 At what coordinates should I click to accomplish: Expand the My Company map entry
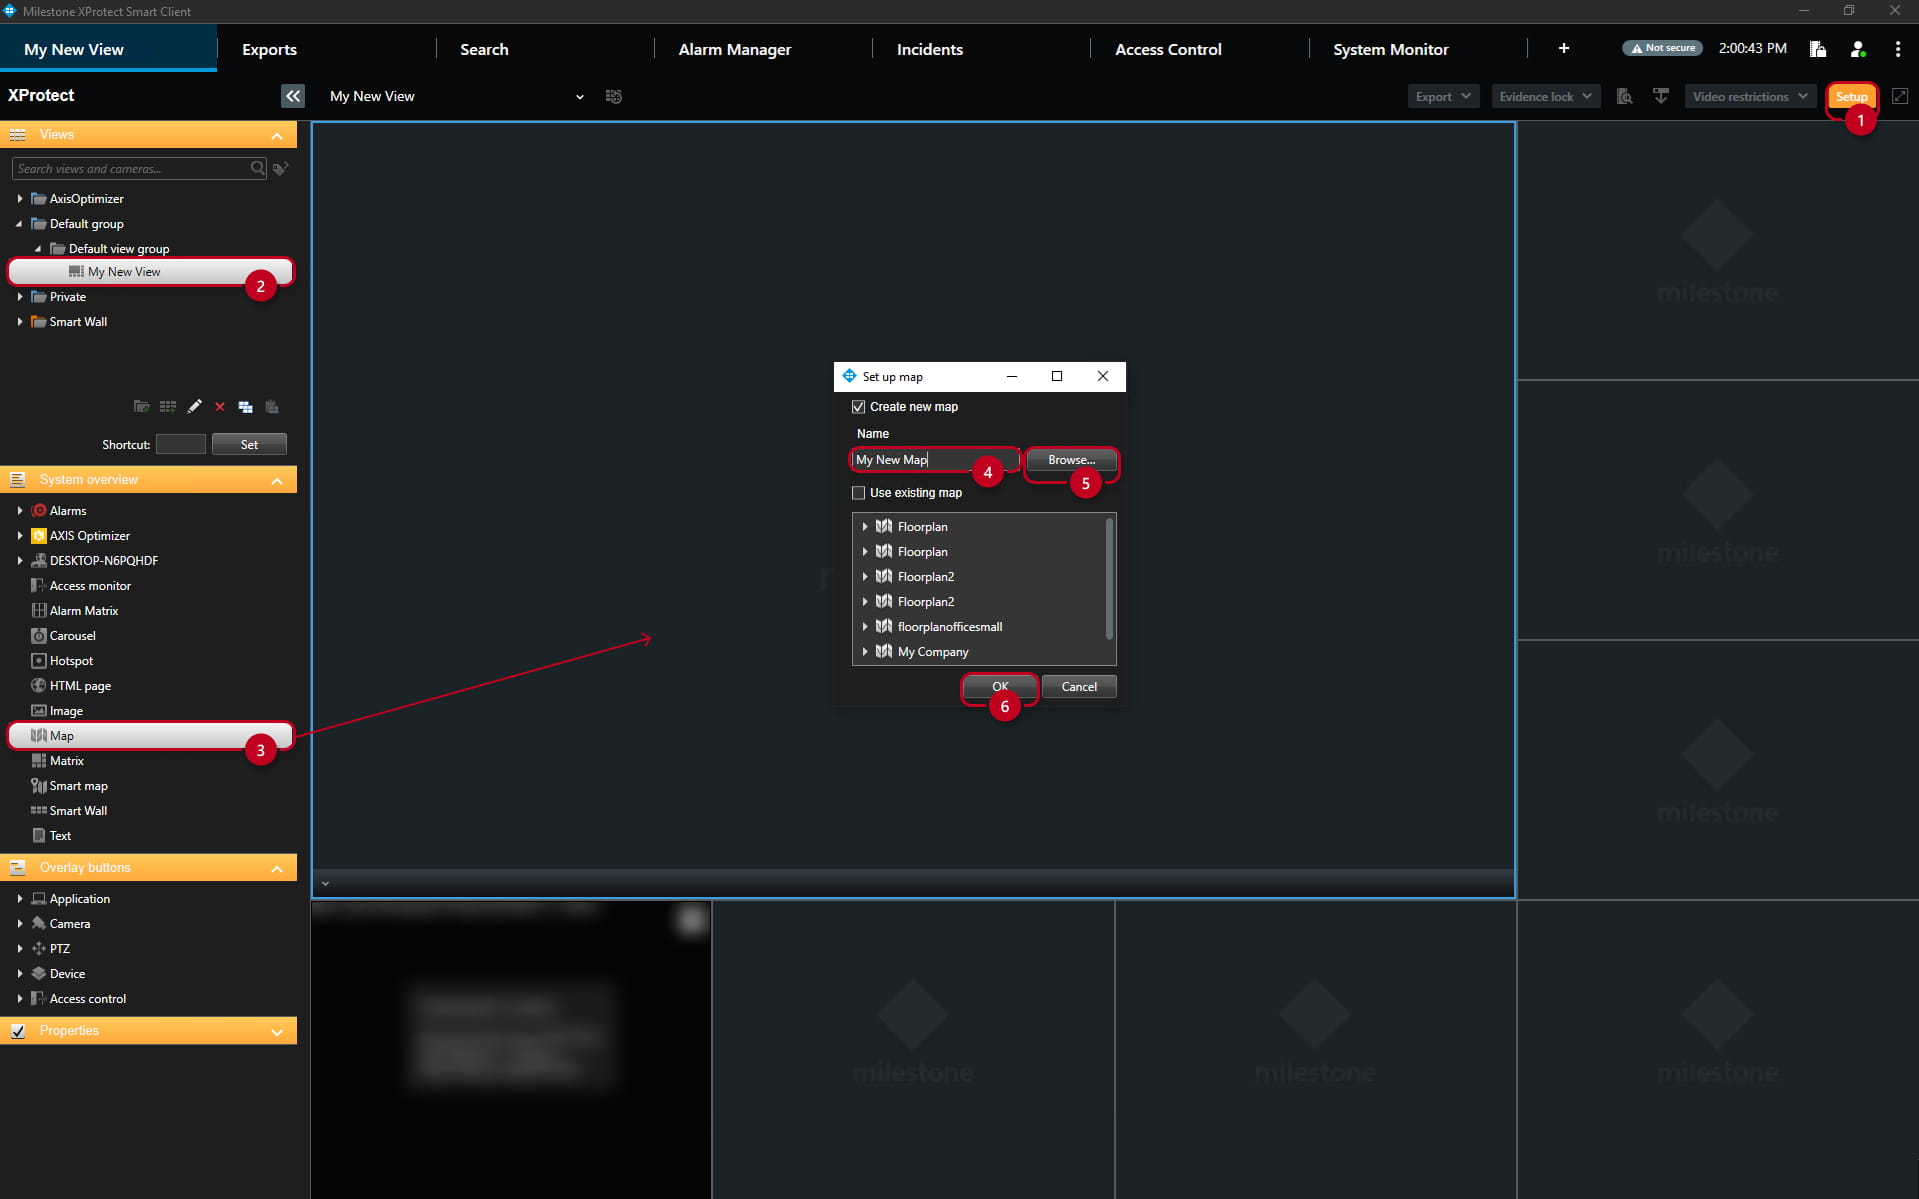[865, 652]
